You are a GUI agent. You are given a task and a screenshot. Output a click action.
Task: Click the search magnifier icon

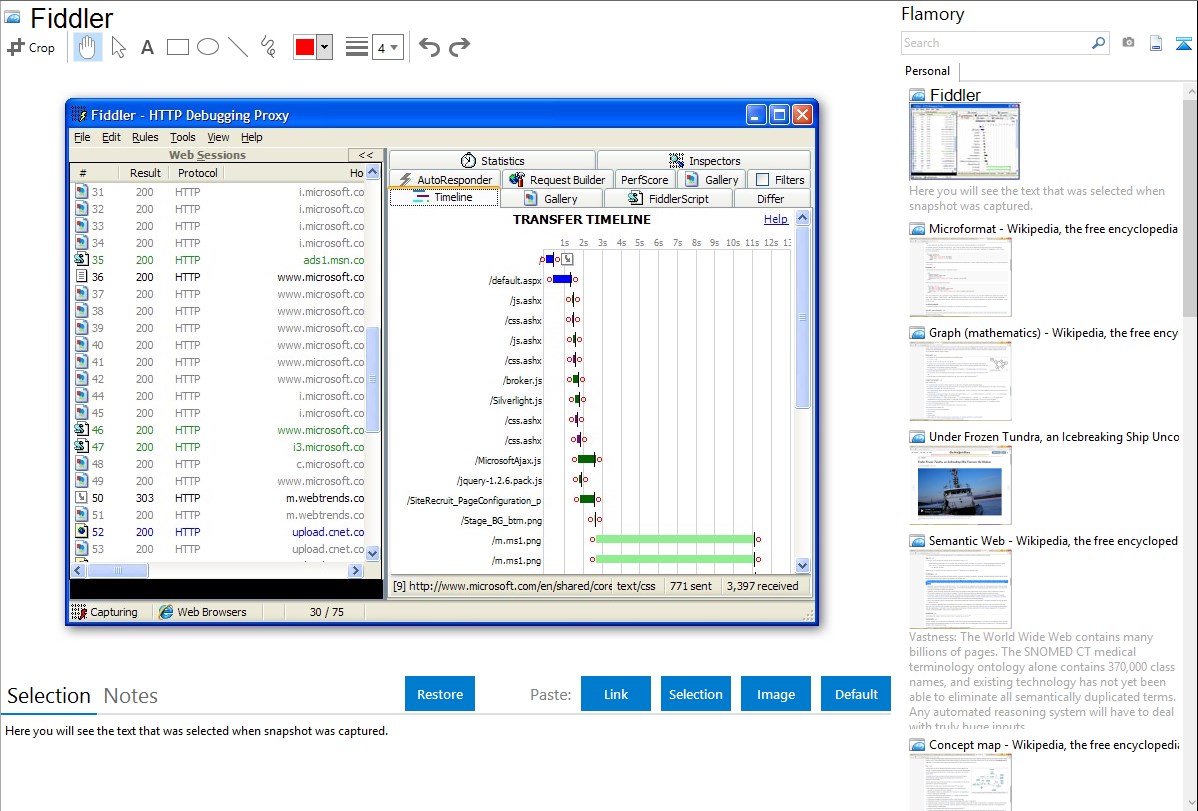click(x=1098, y=43)
